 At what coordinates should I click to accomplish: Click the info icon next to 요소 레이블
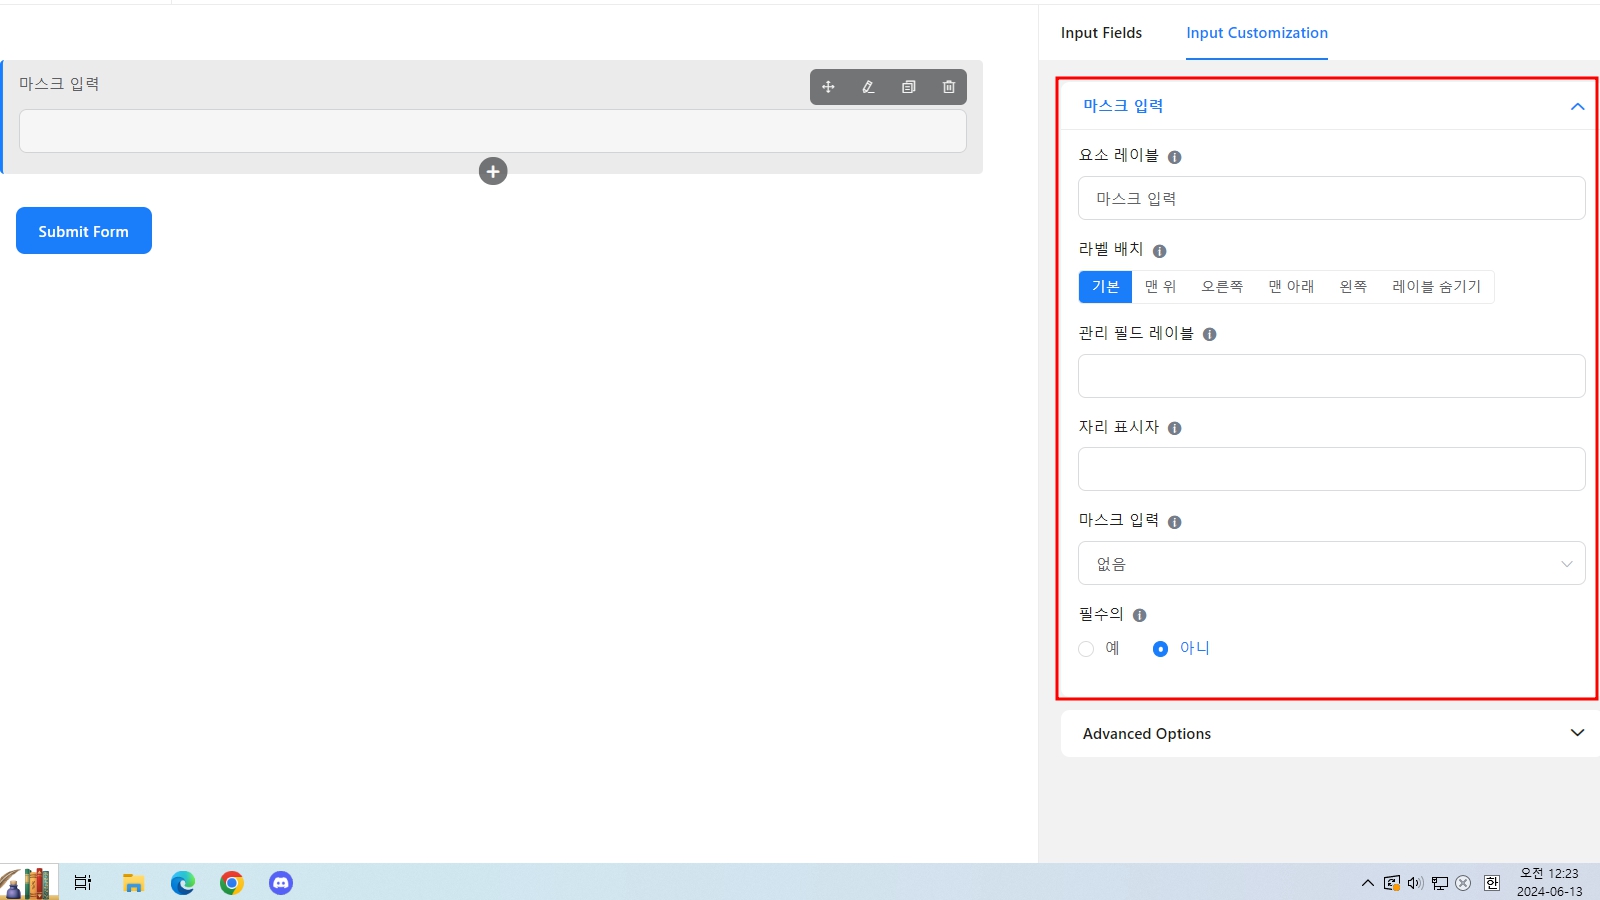tap(1175, 157)
